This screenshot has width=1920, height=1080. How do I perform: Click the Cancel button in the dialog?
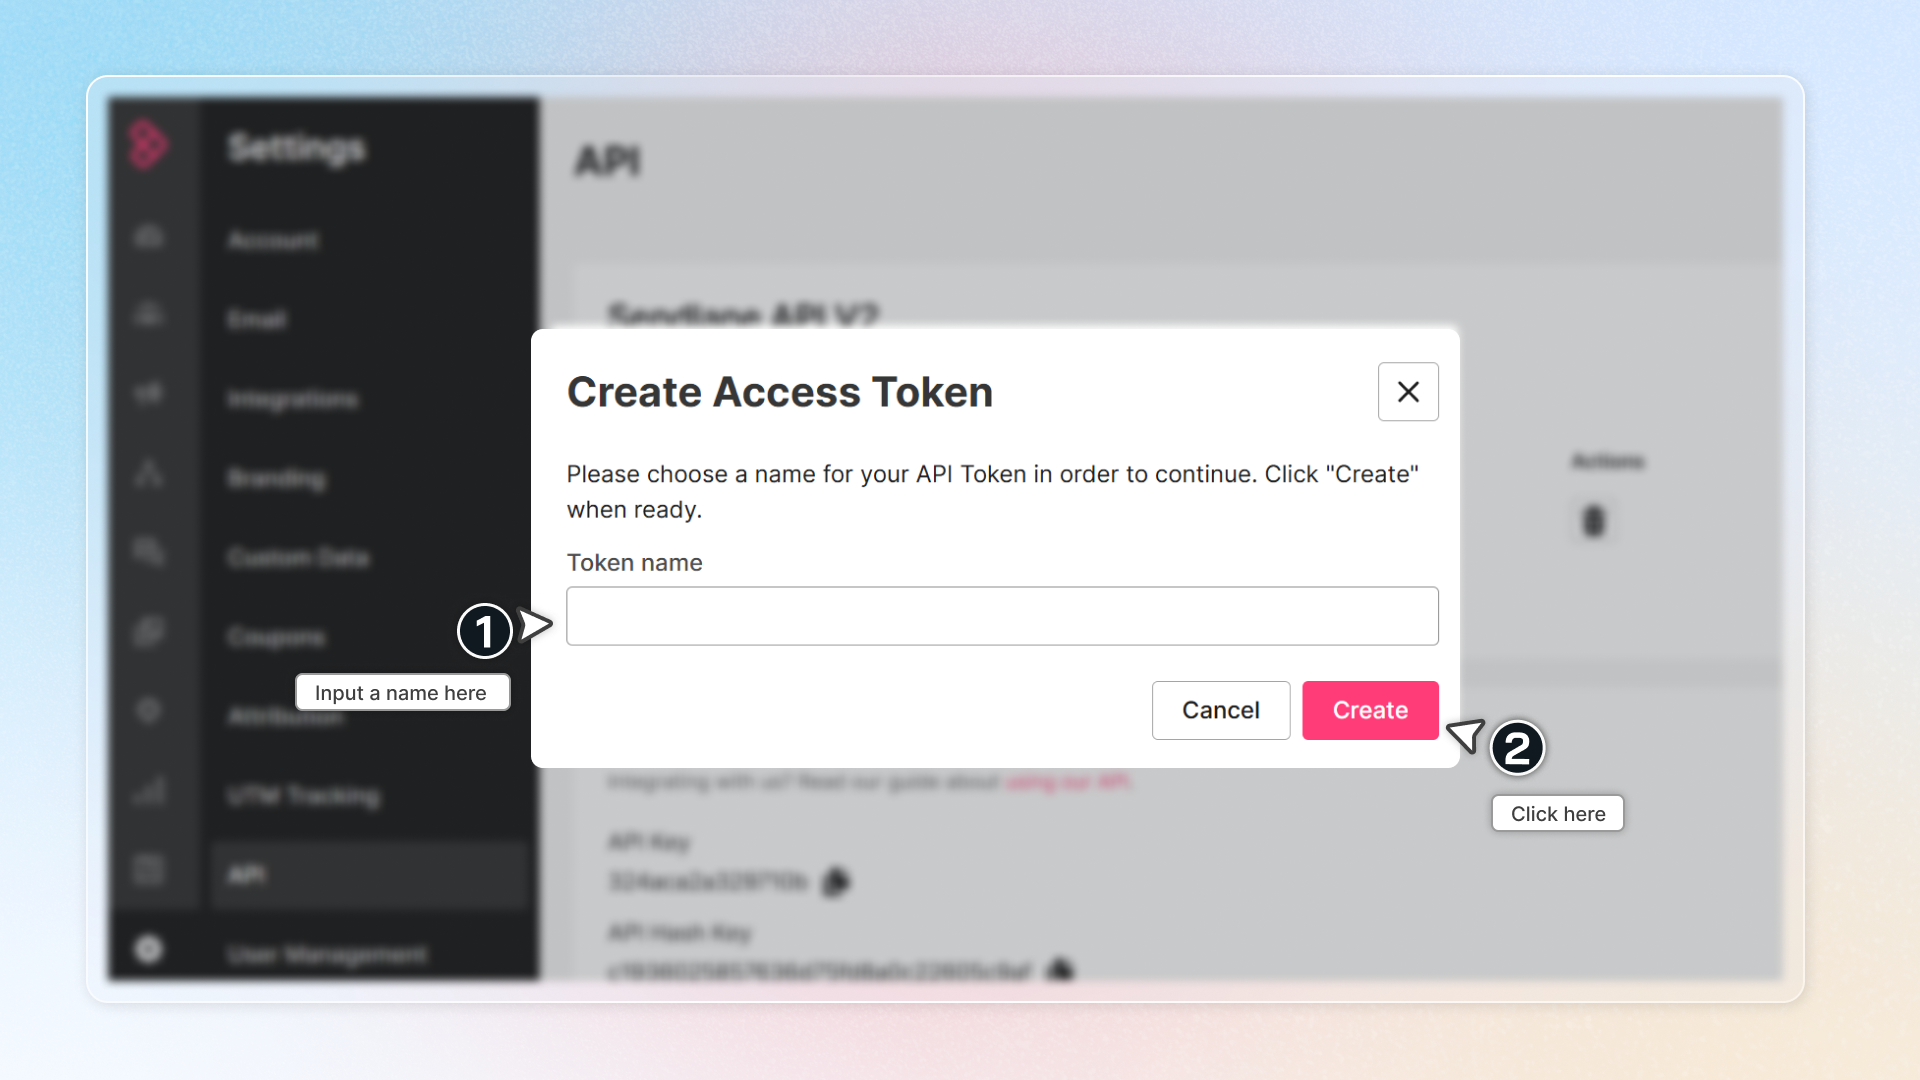1220,710
